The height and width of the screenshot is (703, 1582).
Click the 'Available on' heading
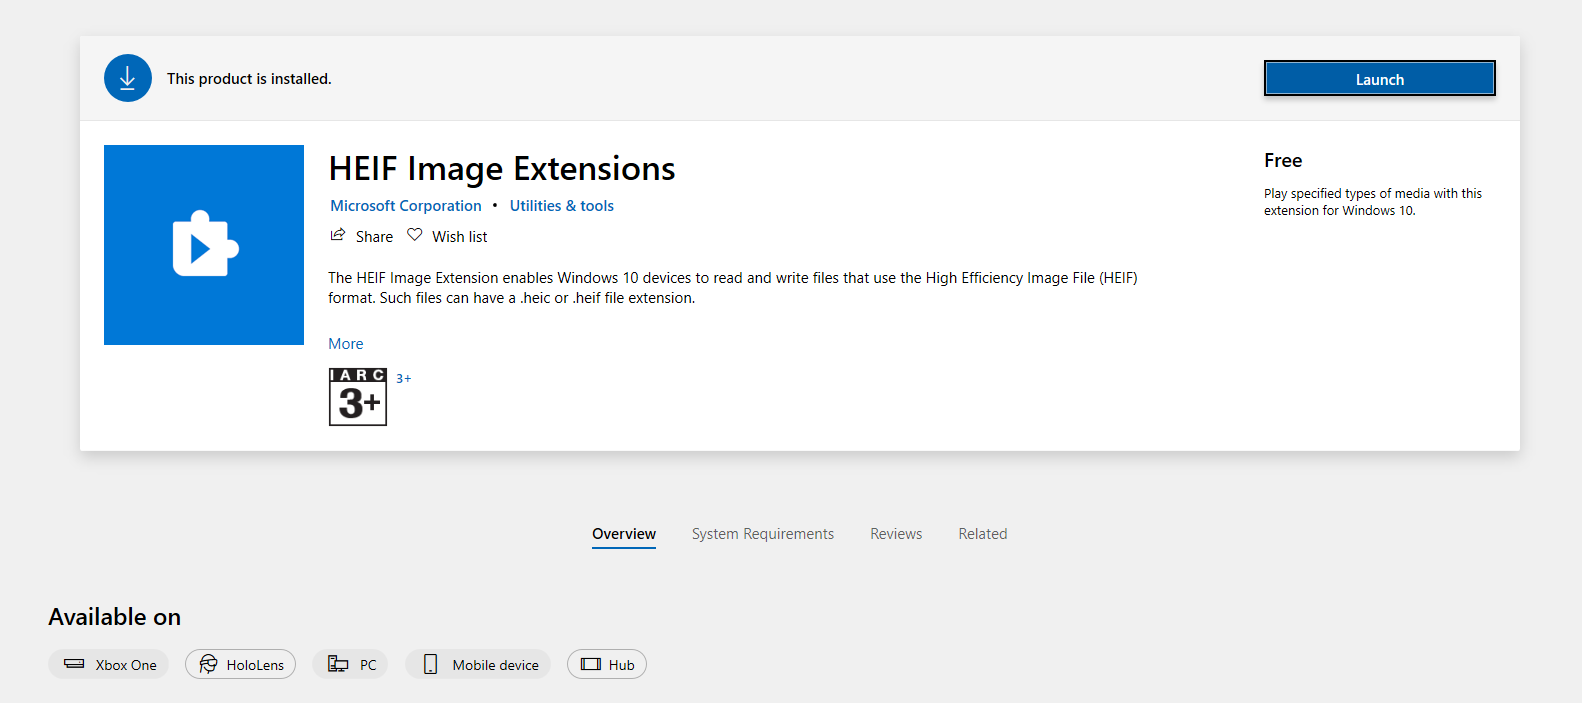coord(115,617)
